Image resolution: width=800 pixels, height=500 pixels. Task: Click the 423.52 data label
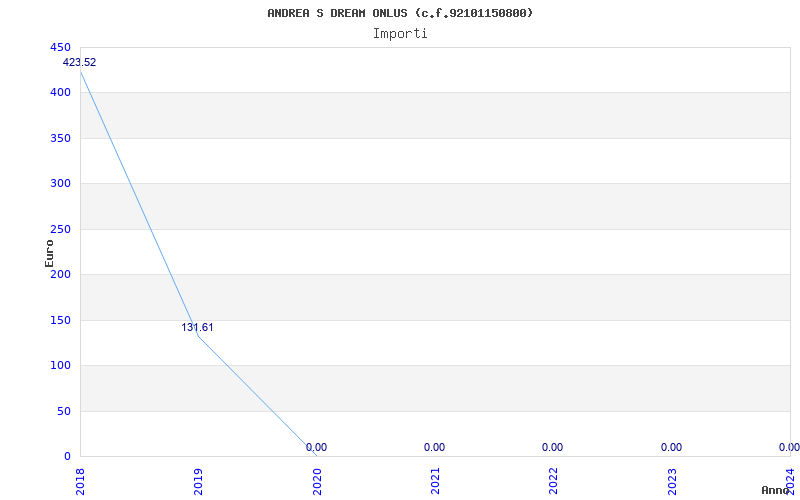click(79, 63)
